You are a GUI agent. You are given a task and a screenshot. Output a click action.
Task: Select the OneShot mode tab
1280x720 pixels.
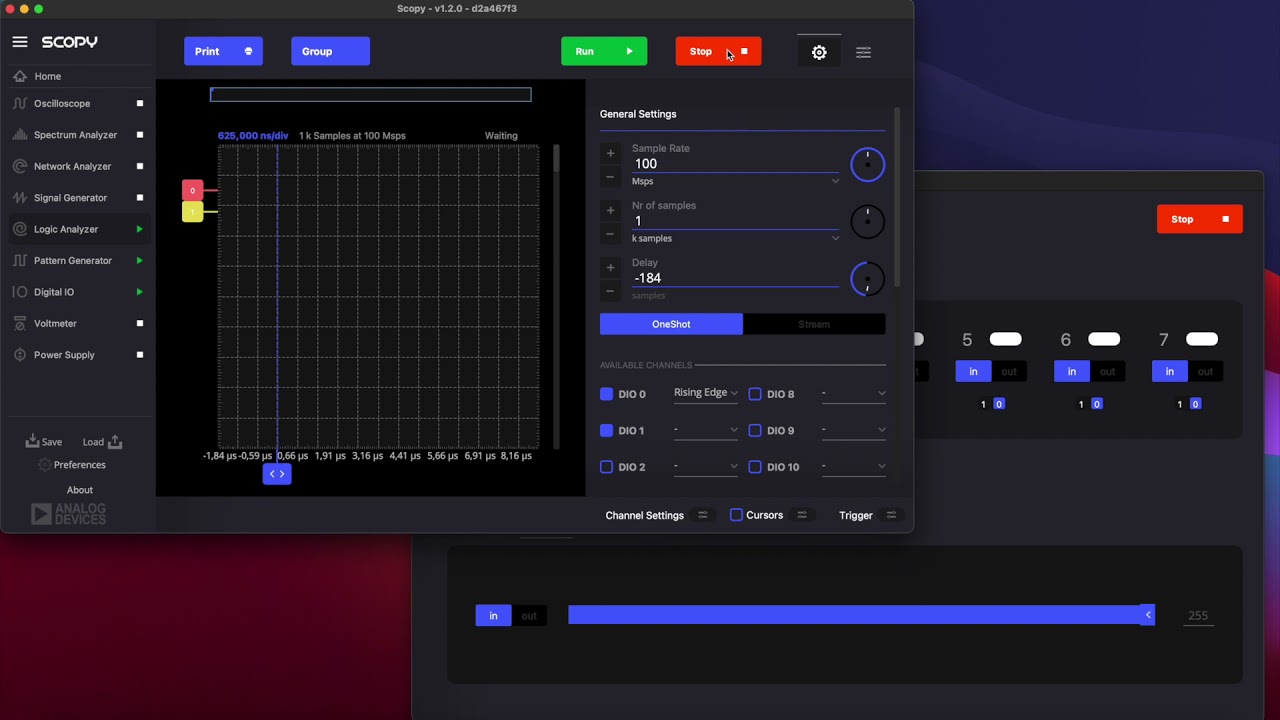pos(671,324)
